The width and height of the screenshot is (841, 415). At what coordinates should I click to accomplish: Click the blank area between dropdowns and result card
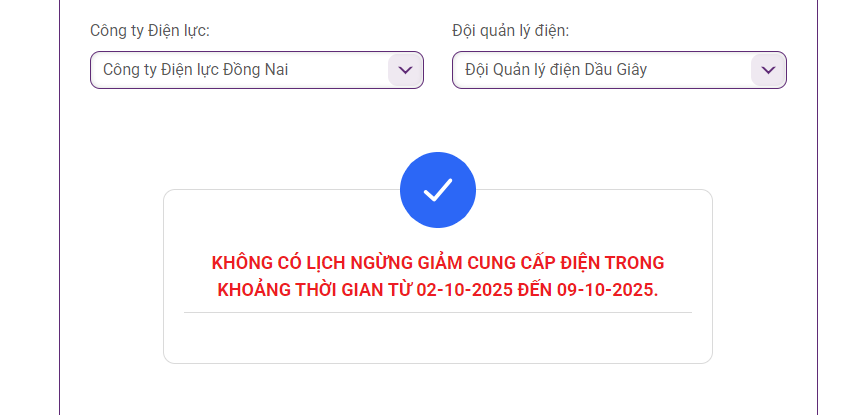tap(438, 121)
